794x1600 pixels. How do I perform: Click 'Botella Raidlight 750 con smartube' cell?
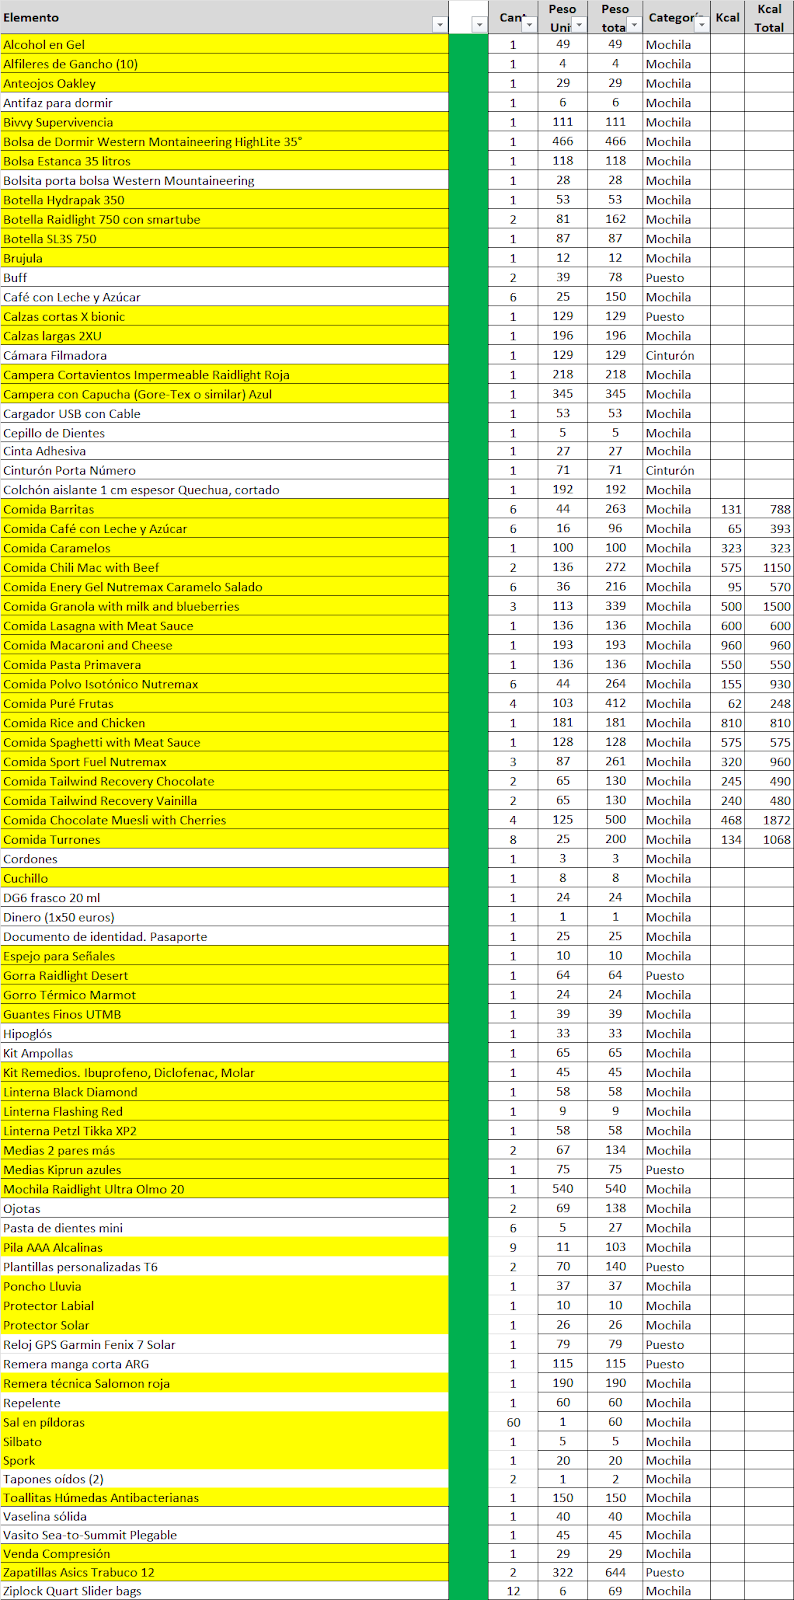(x=224, y=219)
